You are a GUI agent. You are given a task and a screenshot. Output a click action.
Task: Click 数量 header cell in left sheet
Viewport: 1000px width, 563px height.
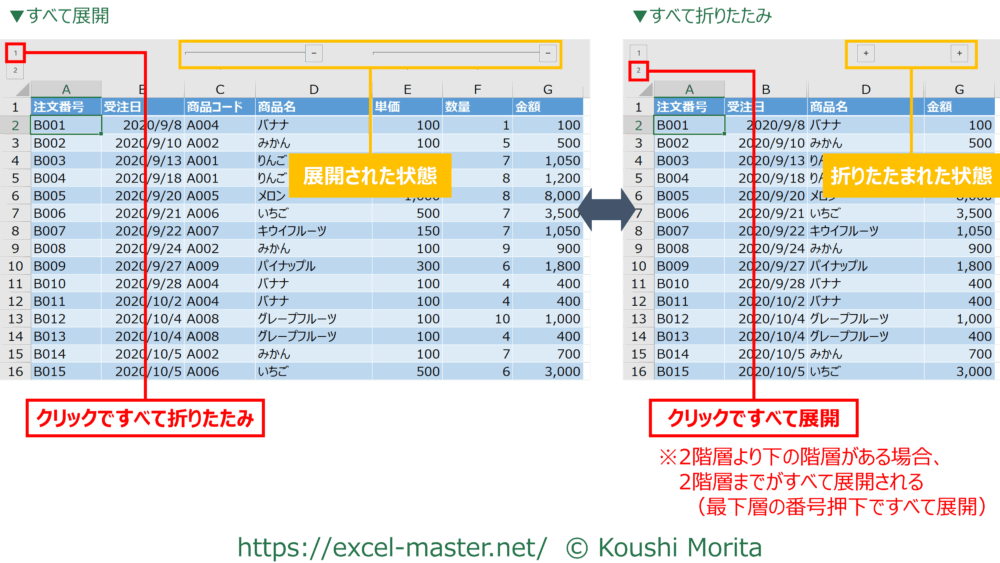(x=477, y=107)
